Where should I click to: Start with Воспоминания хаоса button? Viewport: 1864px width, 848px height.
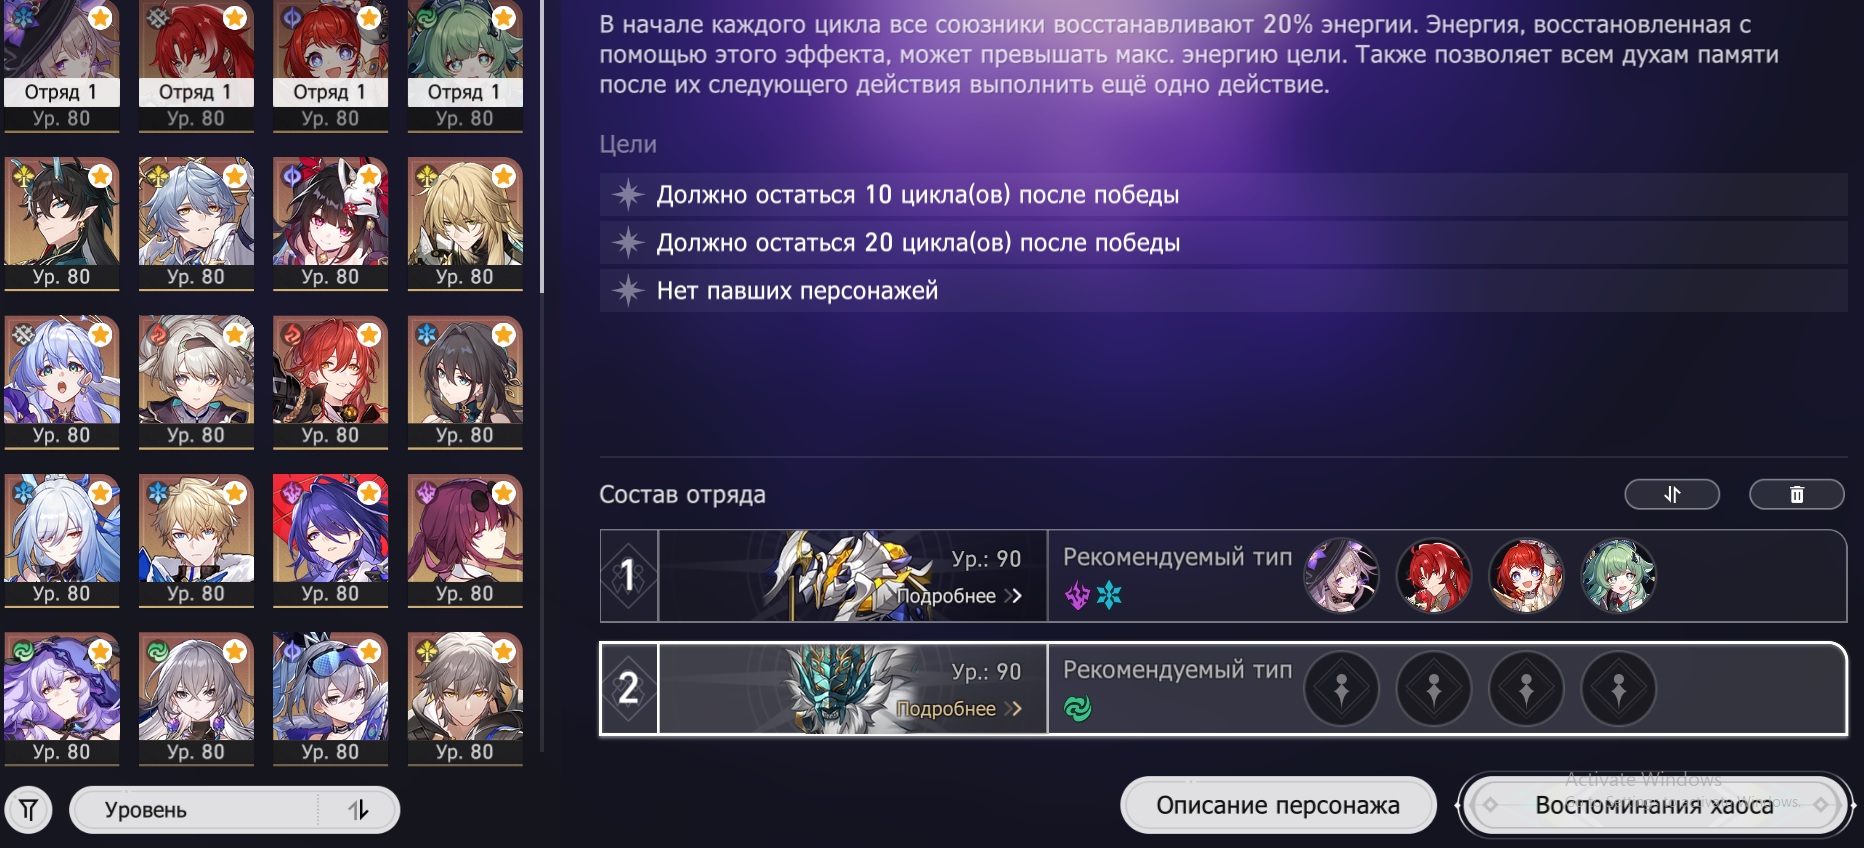pos(1654,805)
